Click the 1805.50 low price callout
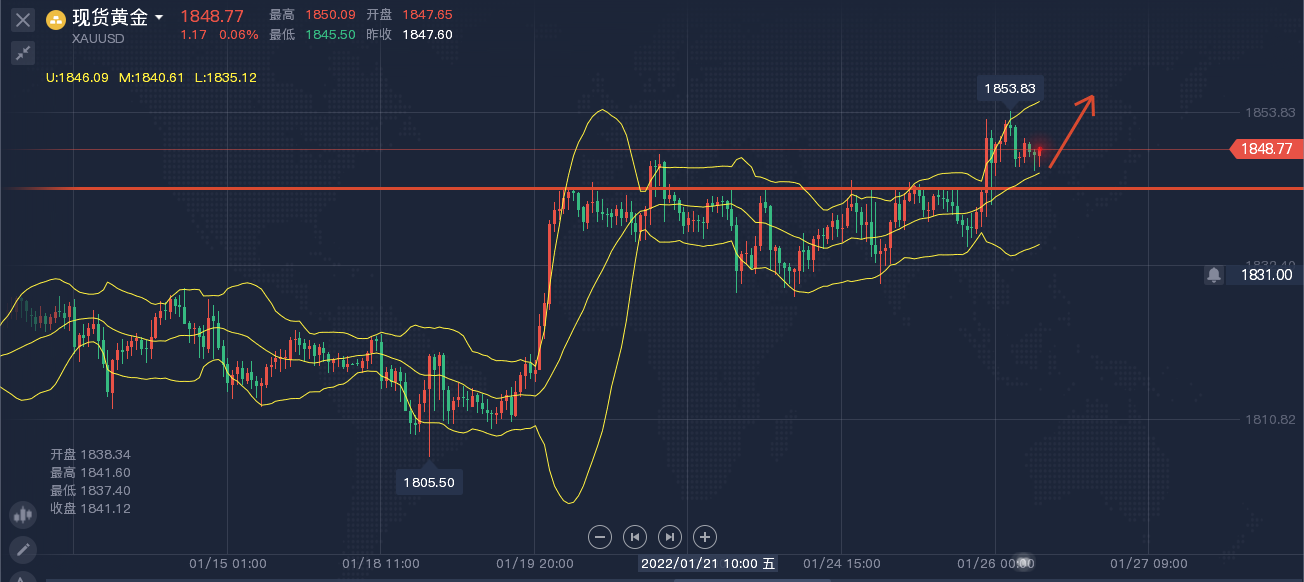The width and height of the screenshot is (1304, 582). 429,482
